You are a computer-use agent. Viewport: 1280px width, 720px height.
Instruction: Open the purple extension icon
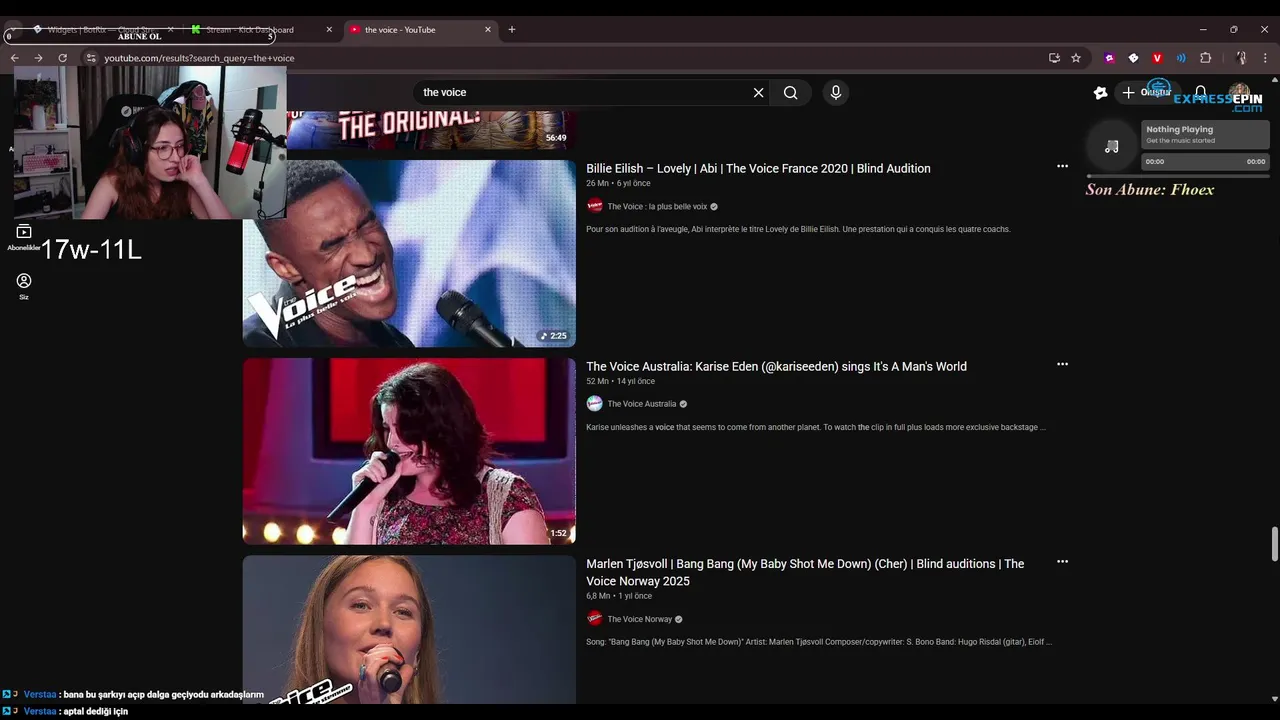pyautogui.click(x=1109, y=58)
